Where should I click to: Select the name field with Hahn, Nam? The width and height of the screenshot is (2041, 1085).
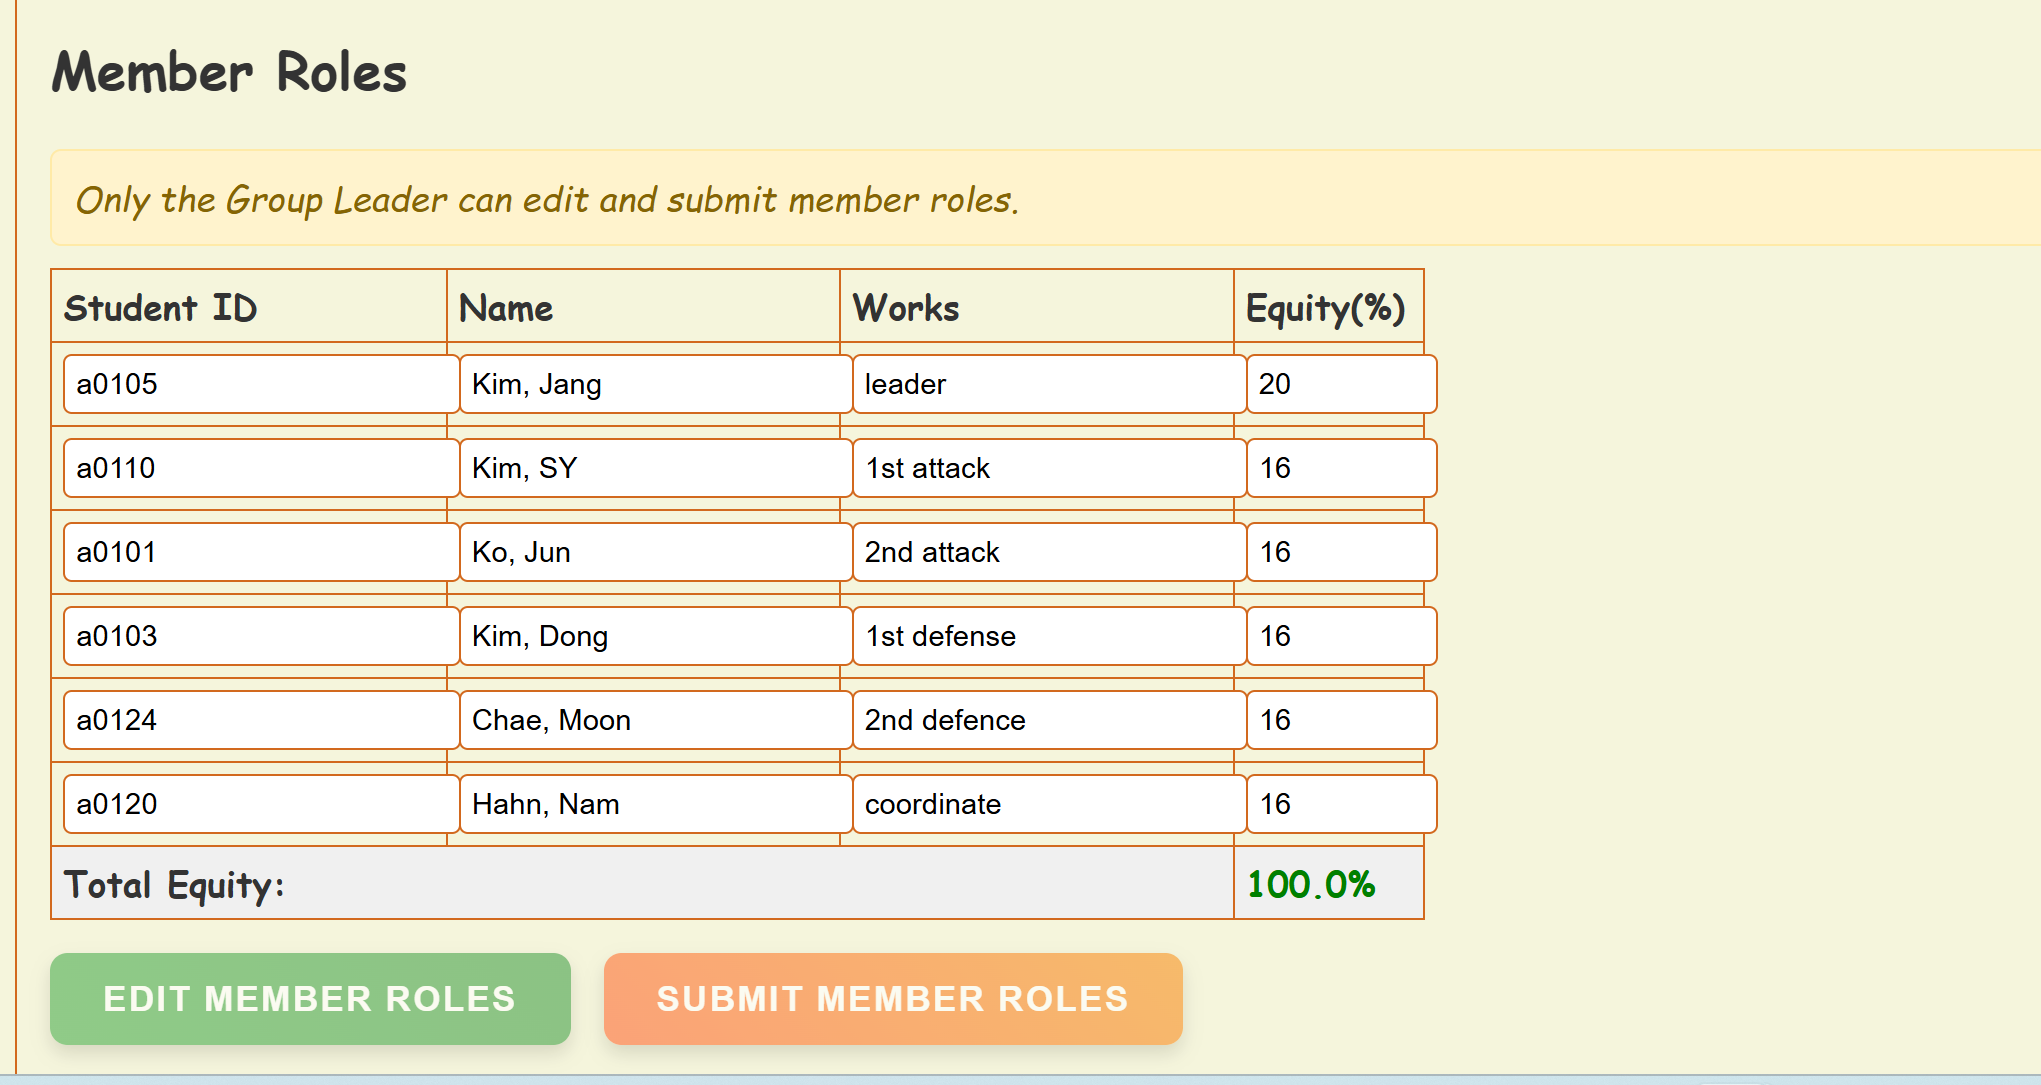point(655,804)
